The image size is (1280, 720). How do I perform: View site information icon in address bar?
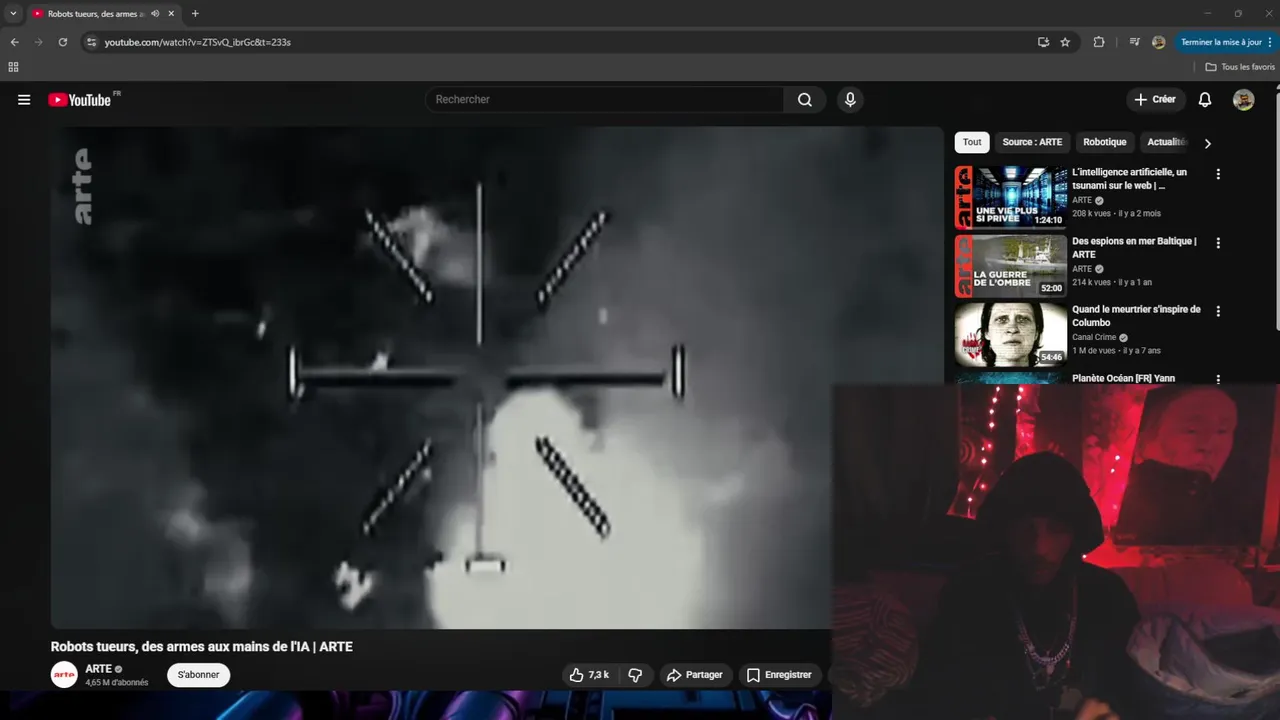(x=91, y=42)
